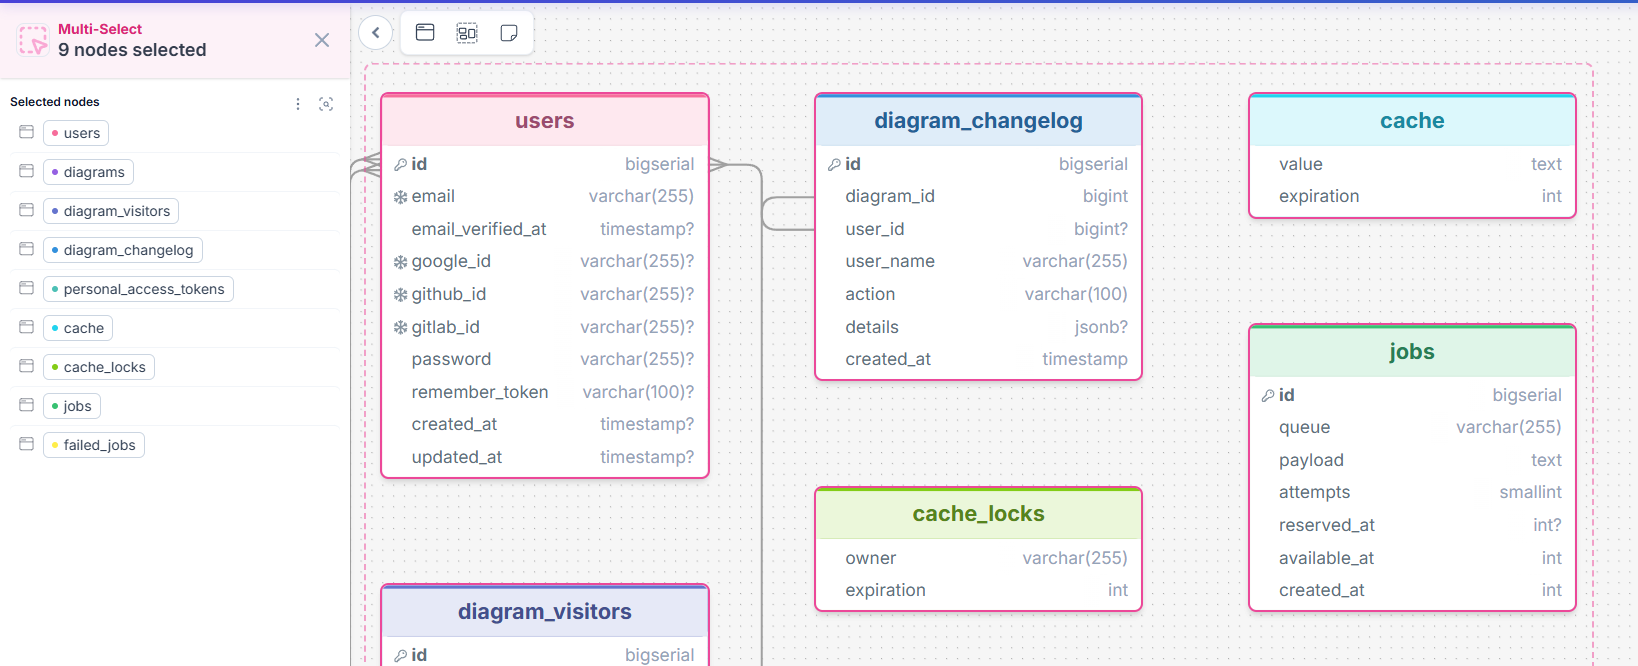Click the attempts column in jobs table
This screenshot has height=666, width=1638.
[1412, 492]
